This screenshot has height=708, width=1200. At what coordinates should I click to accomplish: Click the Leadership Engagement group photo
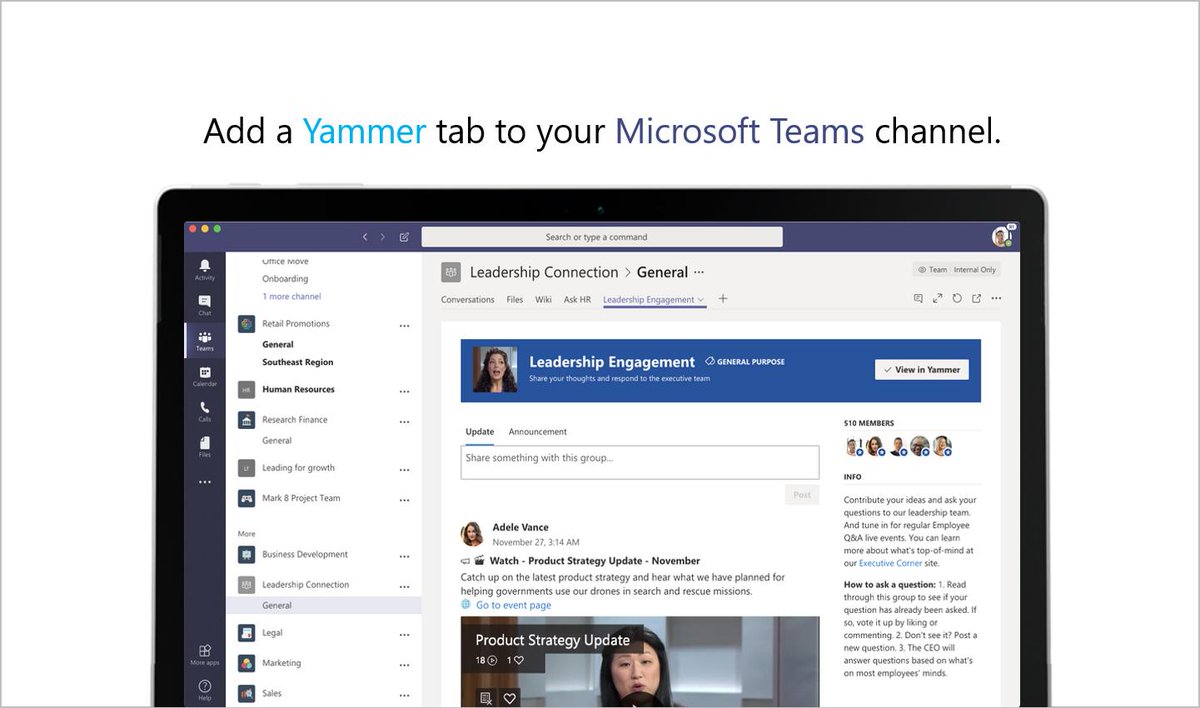pyautogui.click(x=495, y=370)
